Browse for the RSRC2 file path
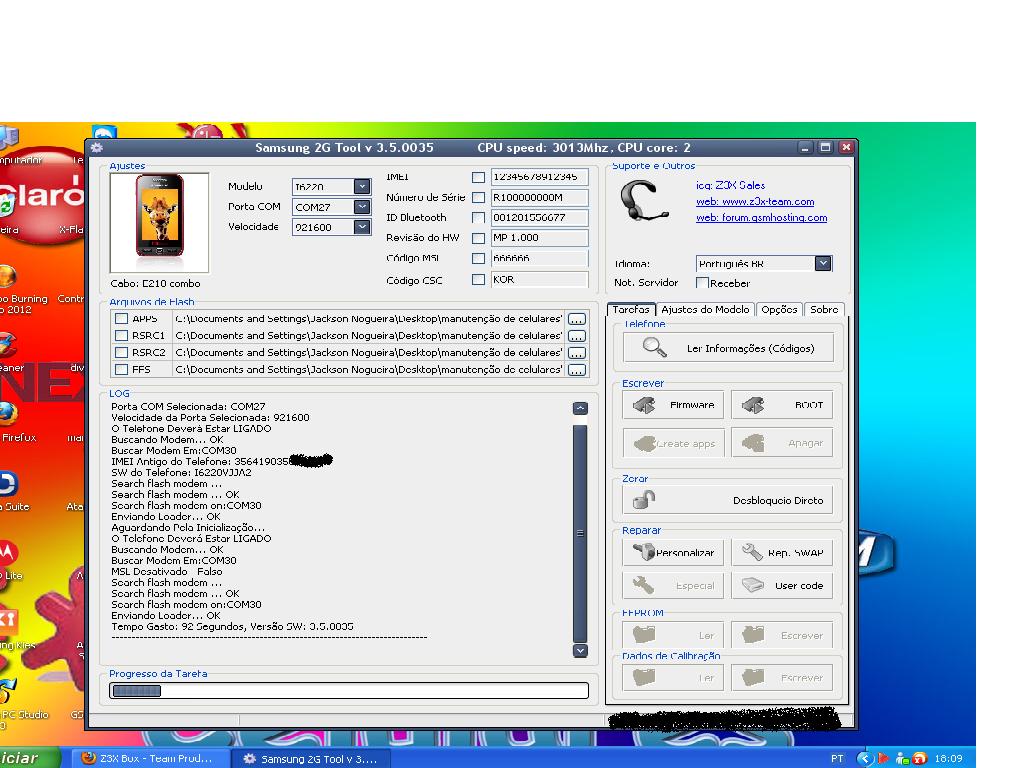 click(577, 353)
